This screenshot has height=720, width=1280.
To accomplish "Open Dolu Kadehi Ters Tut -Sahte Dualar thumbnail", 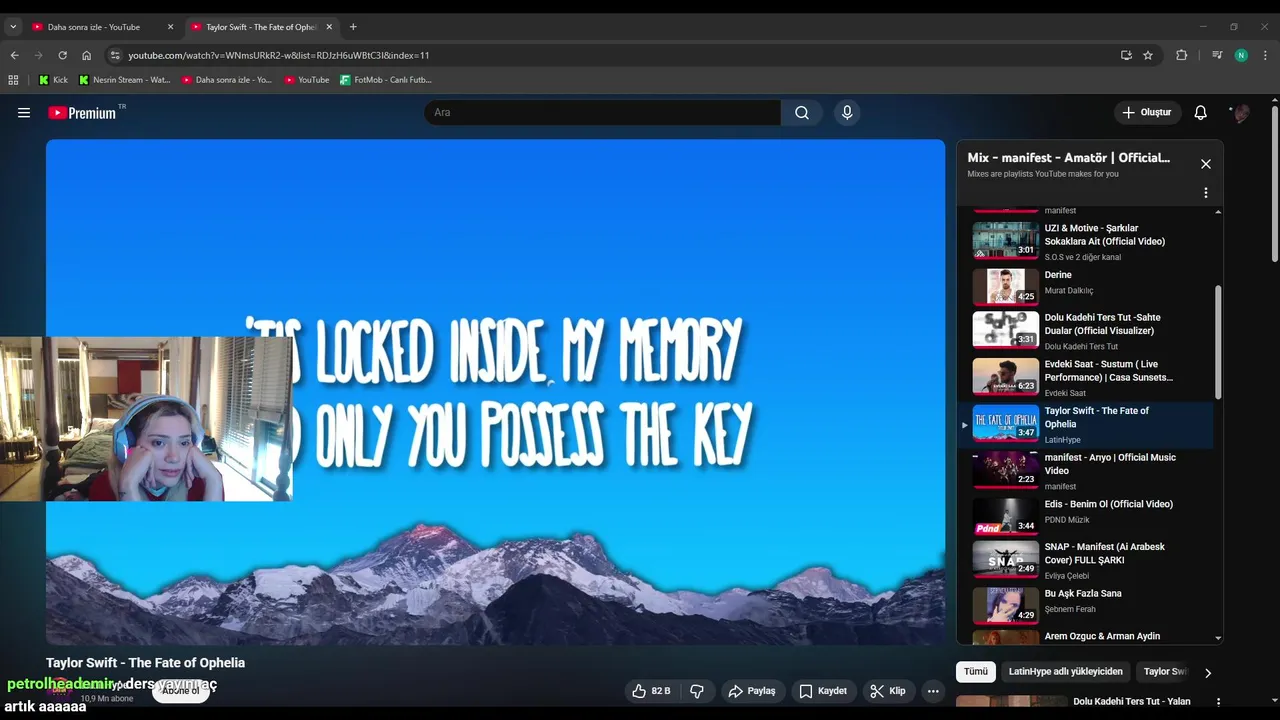I will 1006,329.
